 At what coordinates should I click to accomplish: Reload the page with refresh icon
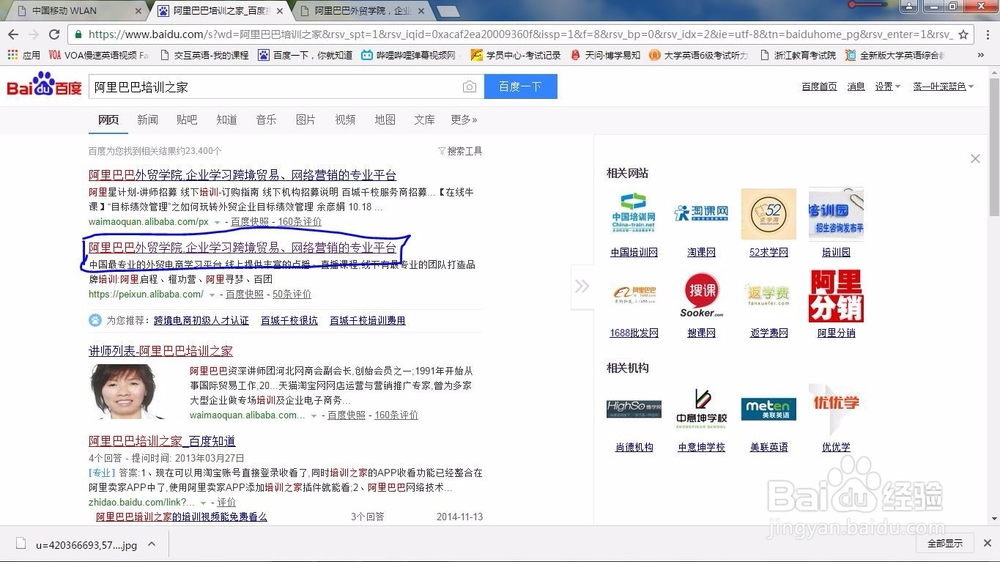54,34
